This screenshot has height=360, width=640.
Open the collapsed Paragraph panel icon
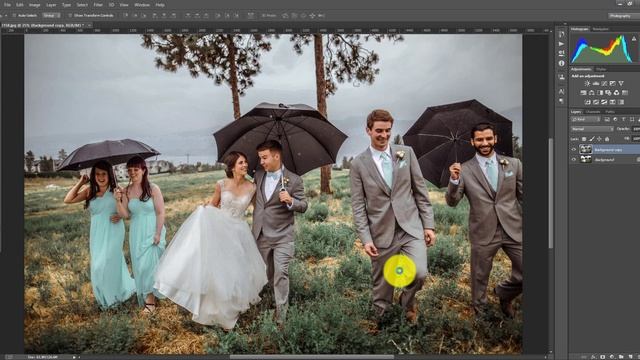(562, 101)
